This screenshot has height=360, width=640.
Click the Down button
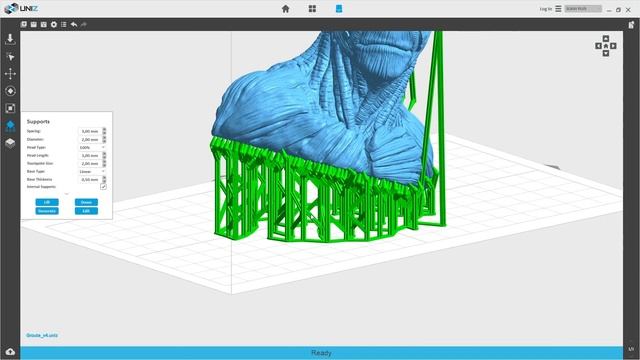pos(86,202)
